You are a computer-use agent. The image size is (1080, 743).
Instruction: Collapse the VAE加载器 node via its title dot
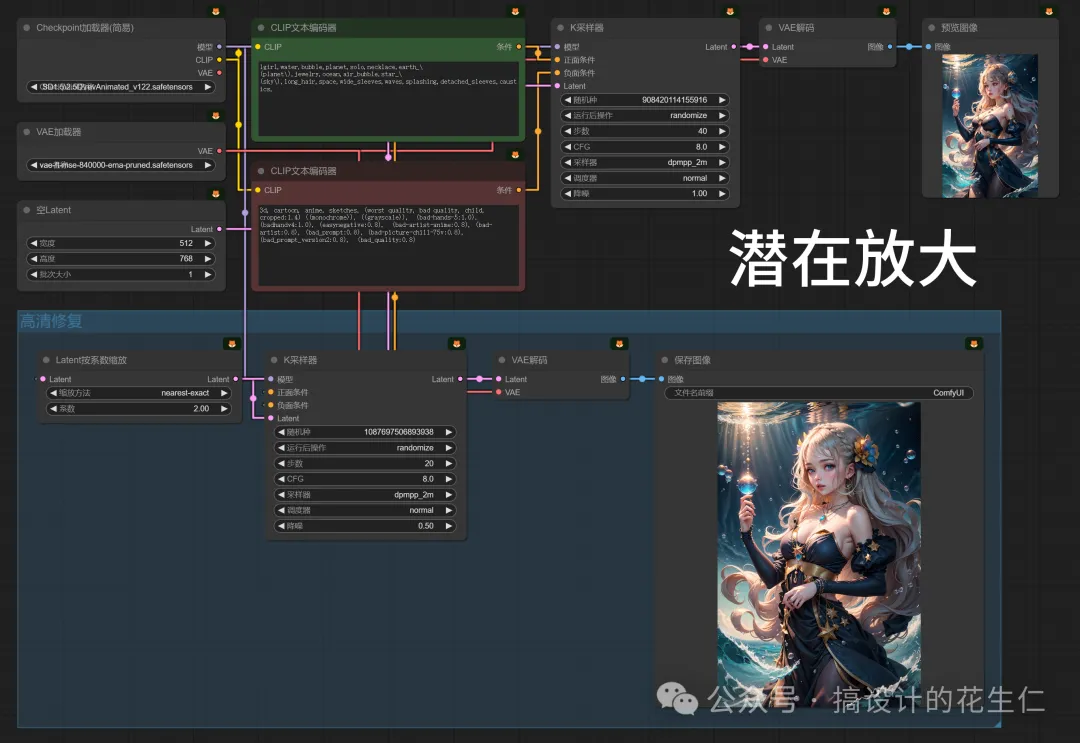click(27, 132)
